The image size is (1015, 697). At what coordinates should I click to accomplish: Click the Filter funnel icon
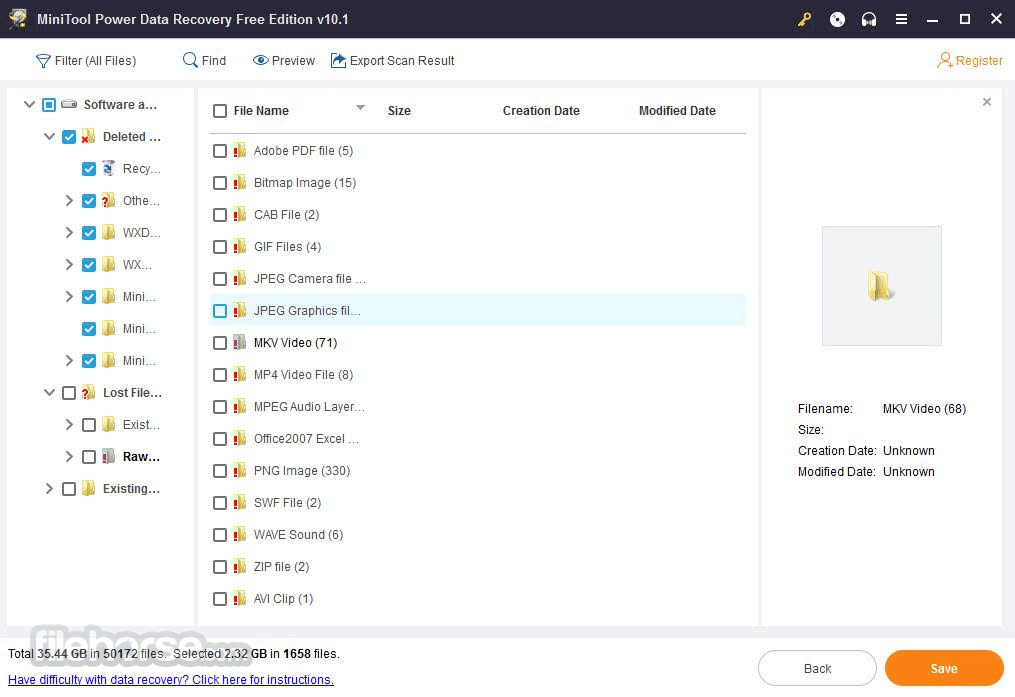43,61
